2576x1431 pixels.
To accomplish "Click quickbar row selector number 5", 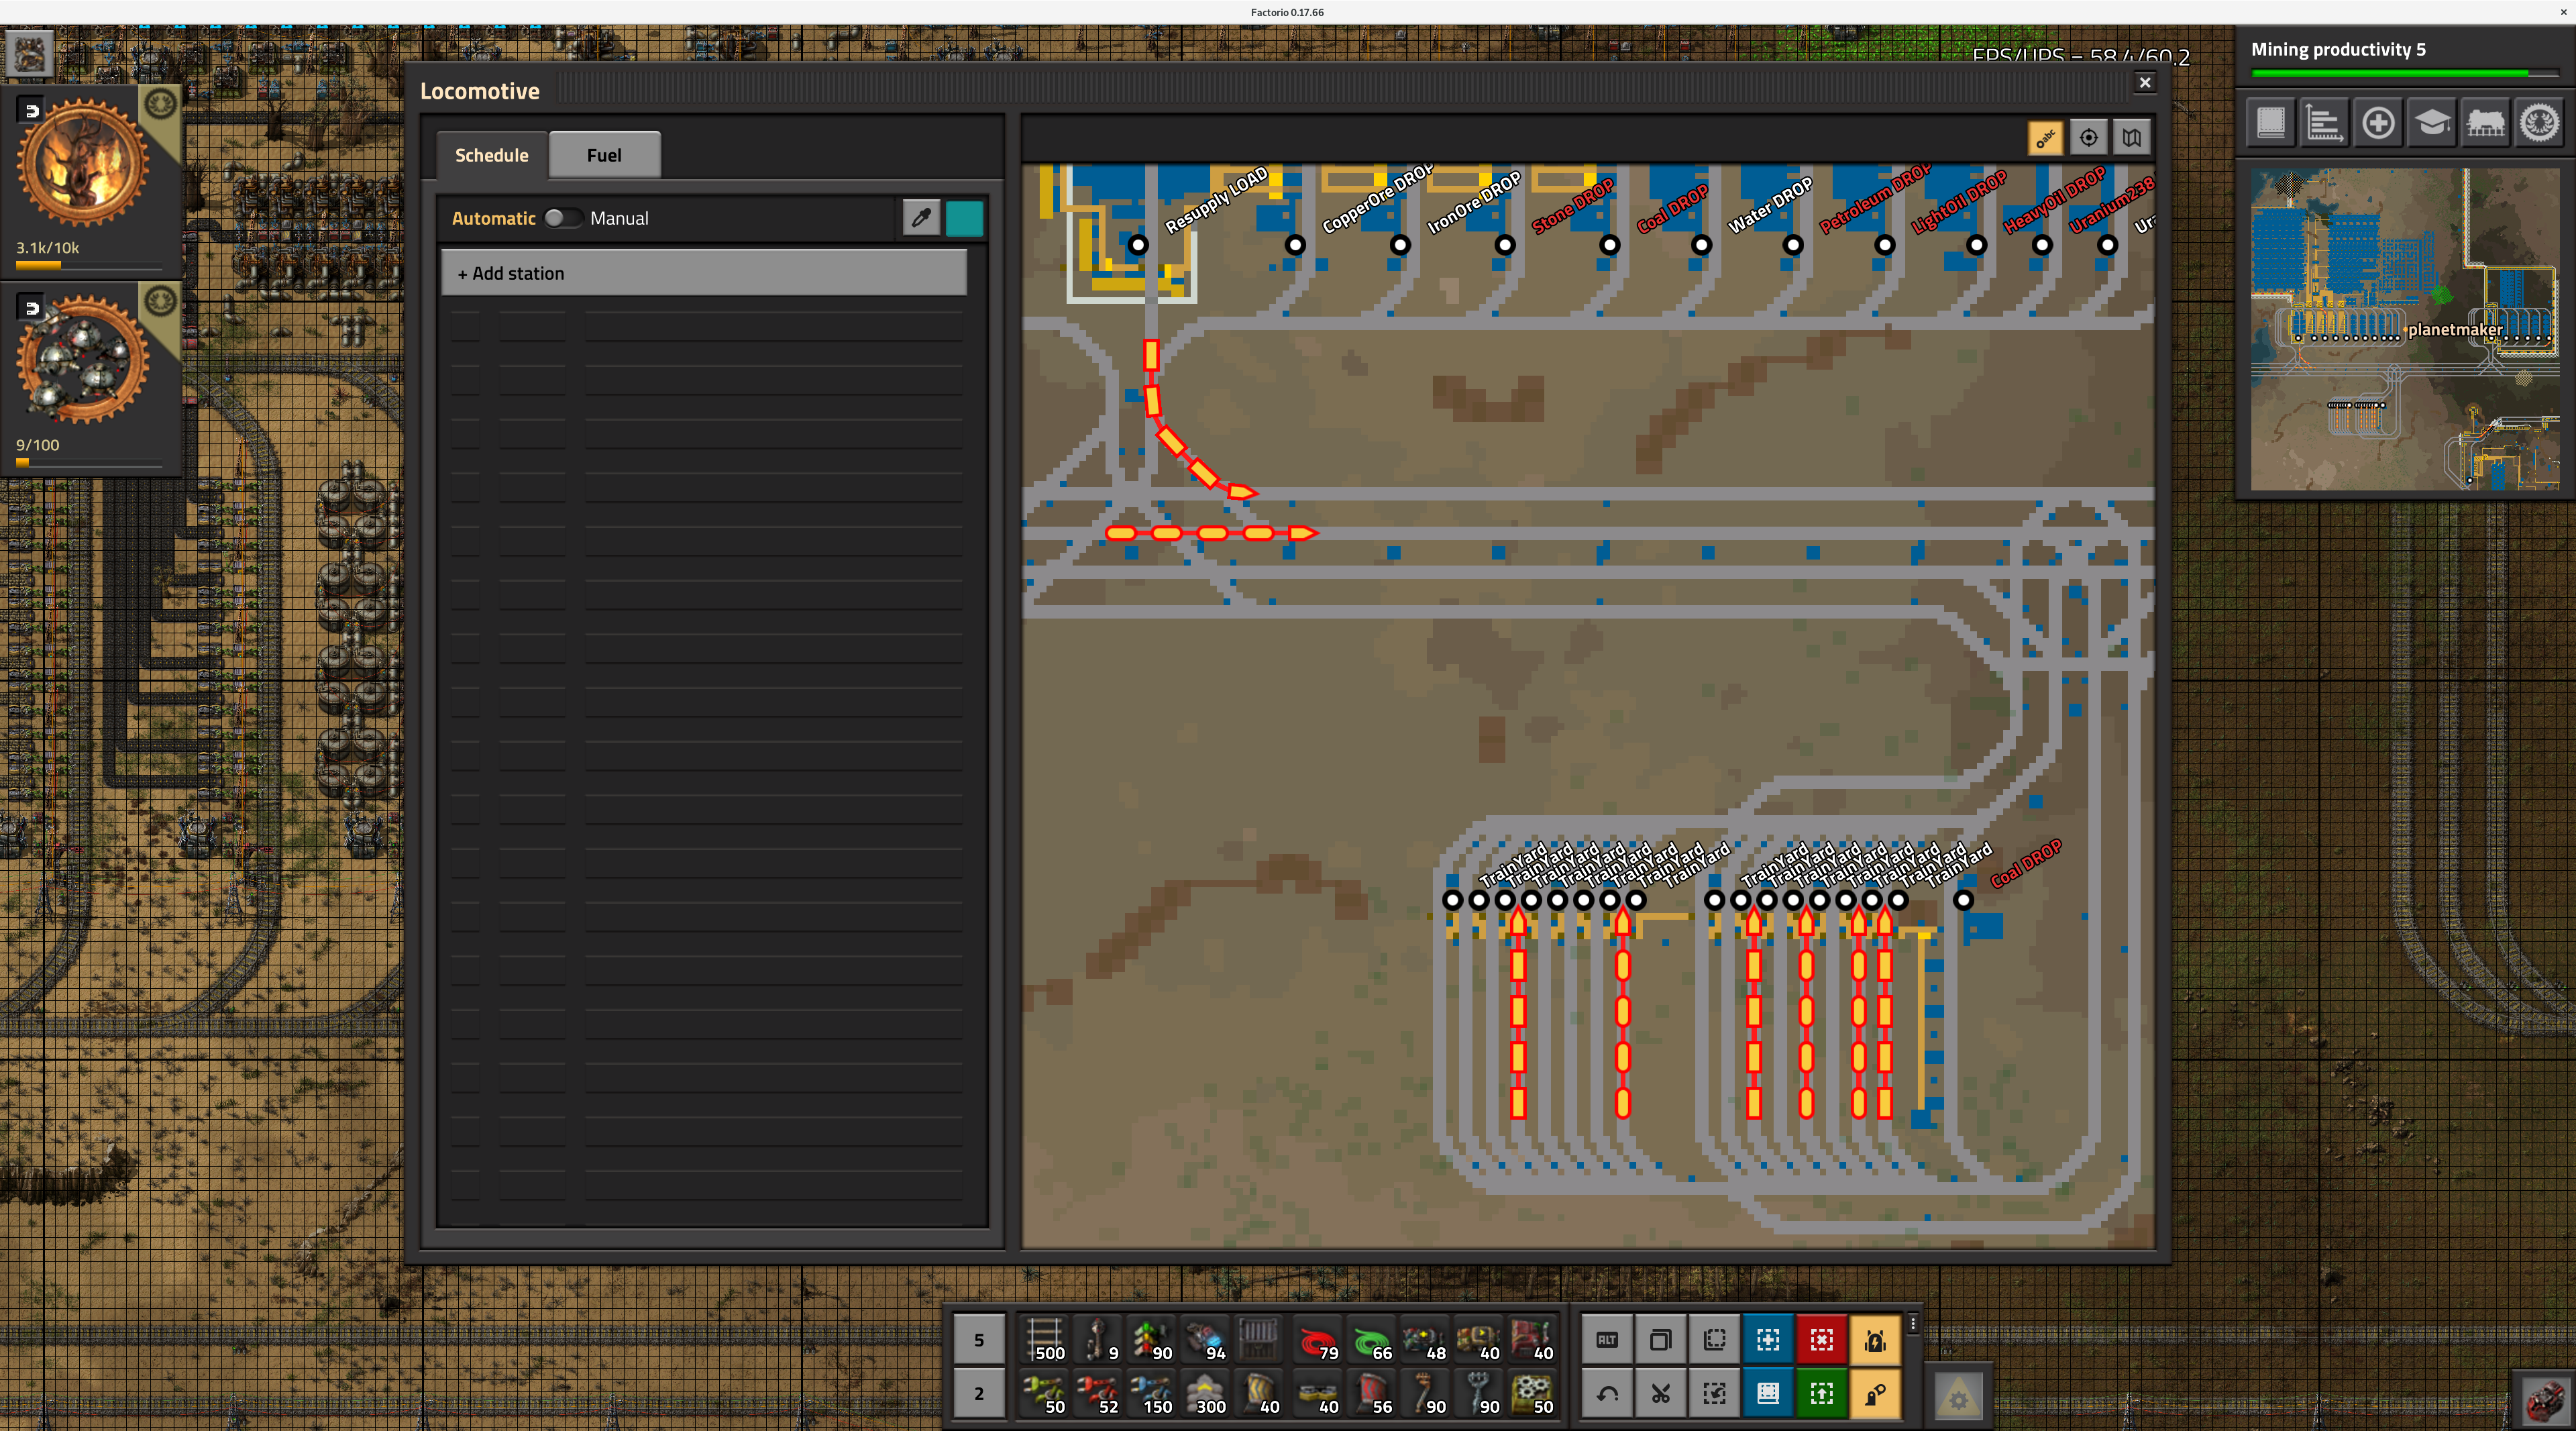I will (x=978, y=1340).
